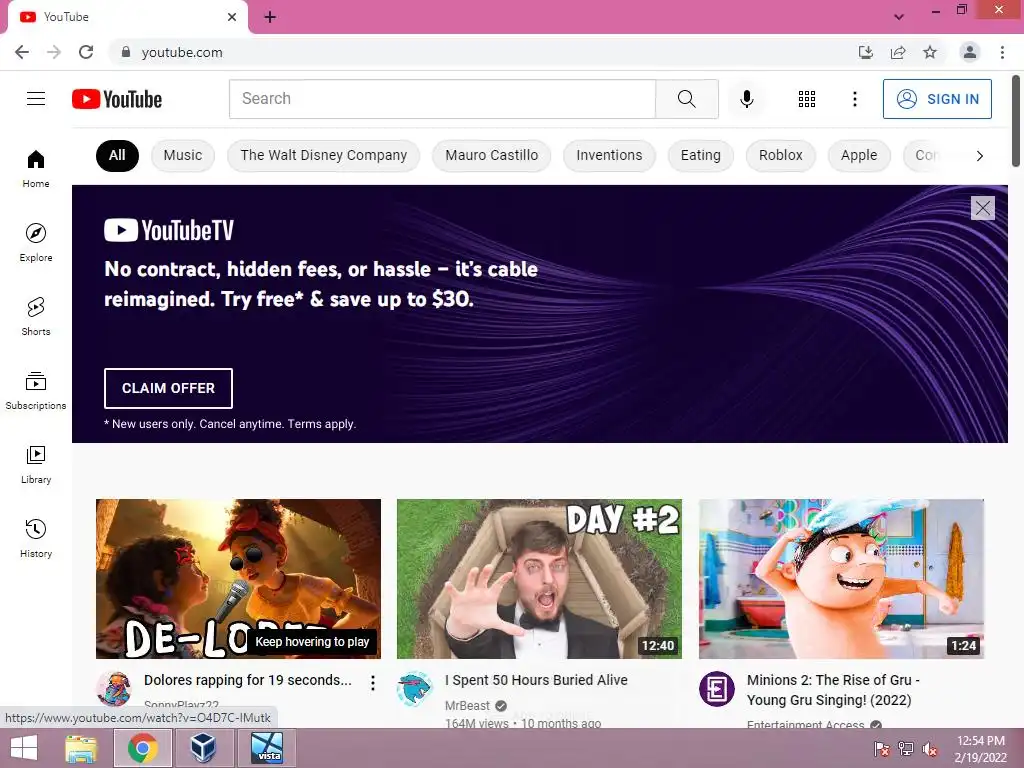
Task: Open Subscriptions in sidebar
Action: point(36,390)
